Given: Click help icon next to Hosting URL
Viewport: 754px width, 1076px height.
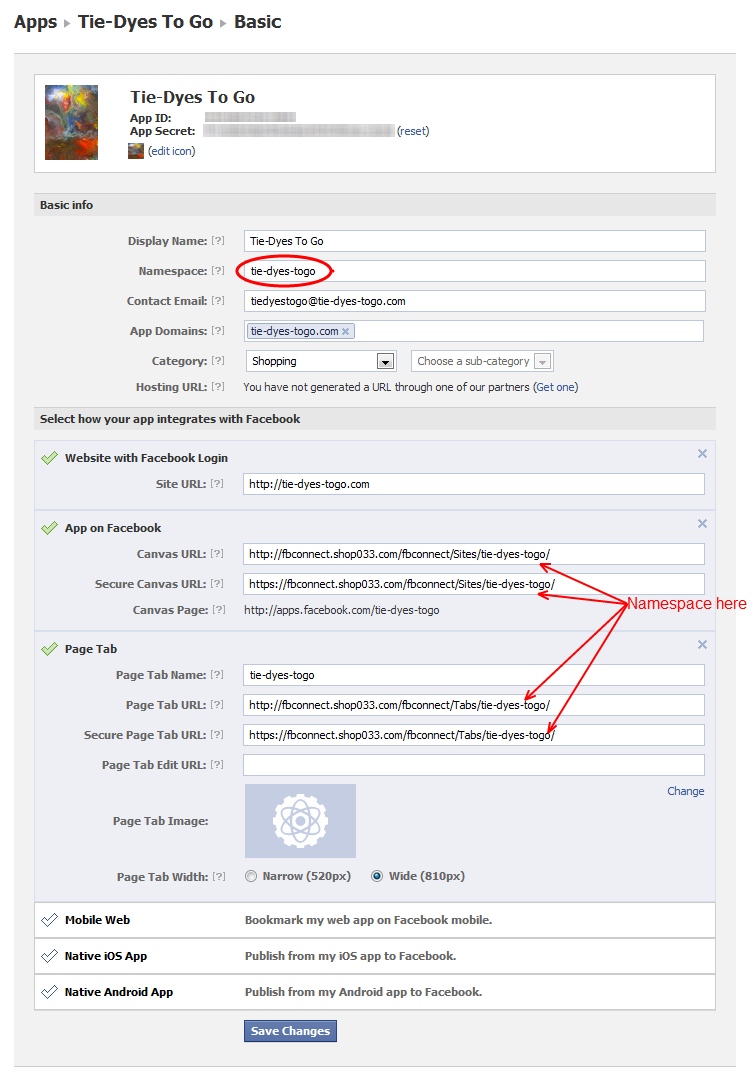Looking at the screenshot, I should 218,387.
